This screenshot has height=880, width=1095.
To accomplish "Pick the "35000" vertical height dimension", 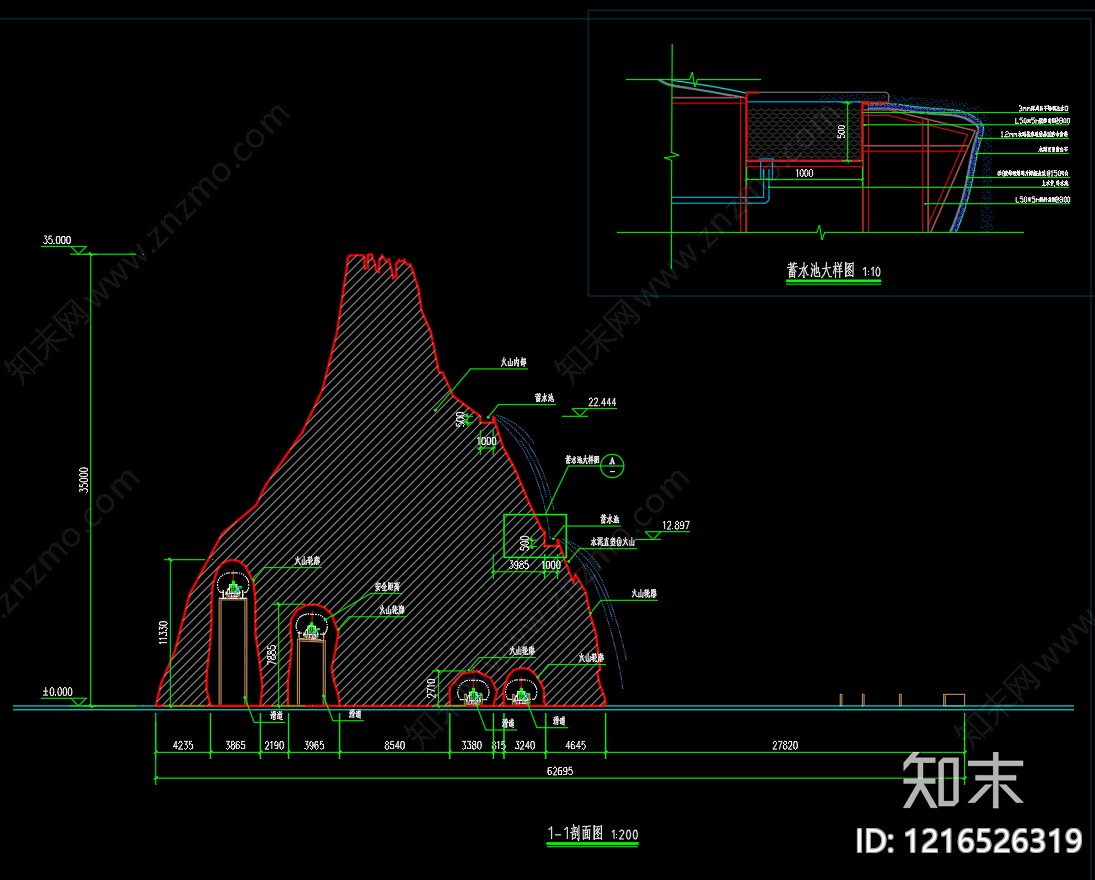I will pos(84,480).
